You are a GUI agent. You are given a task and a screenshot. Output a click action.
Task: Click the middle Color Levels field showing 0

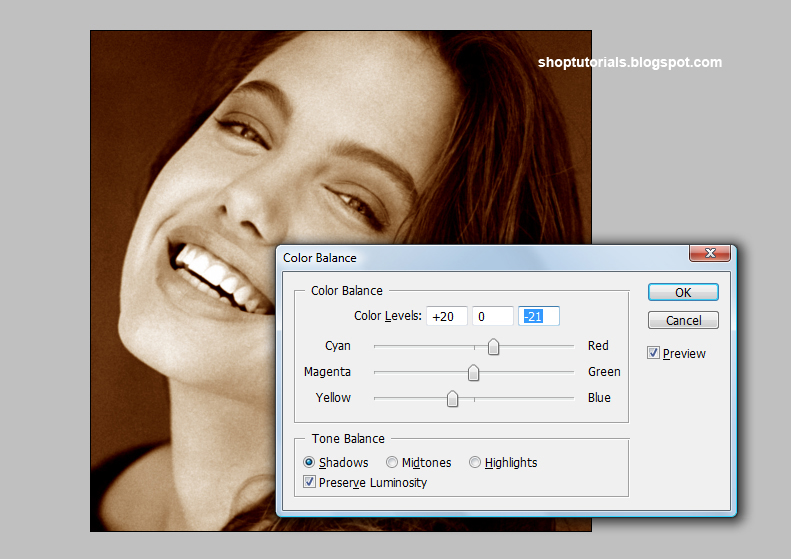tap(493, 316)
